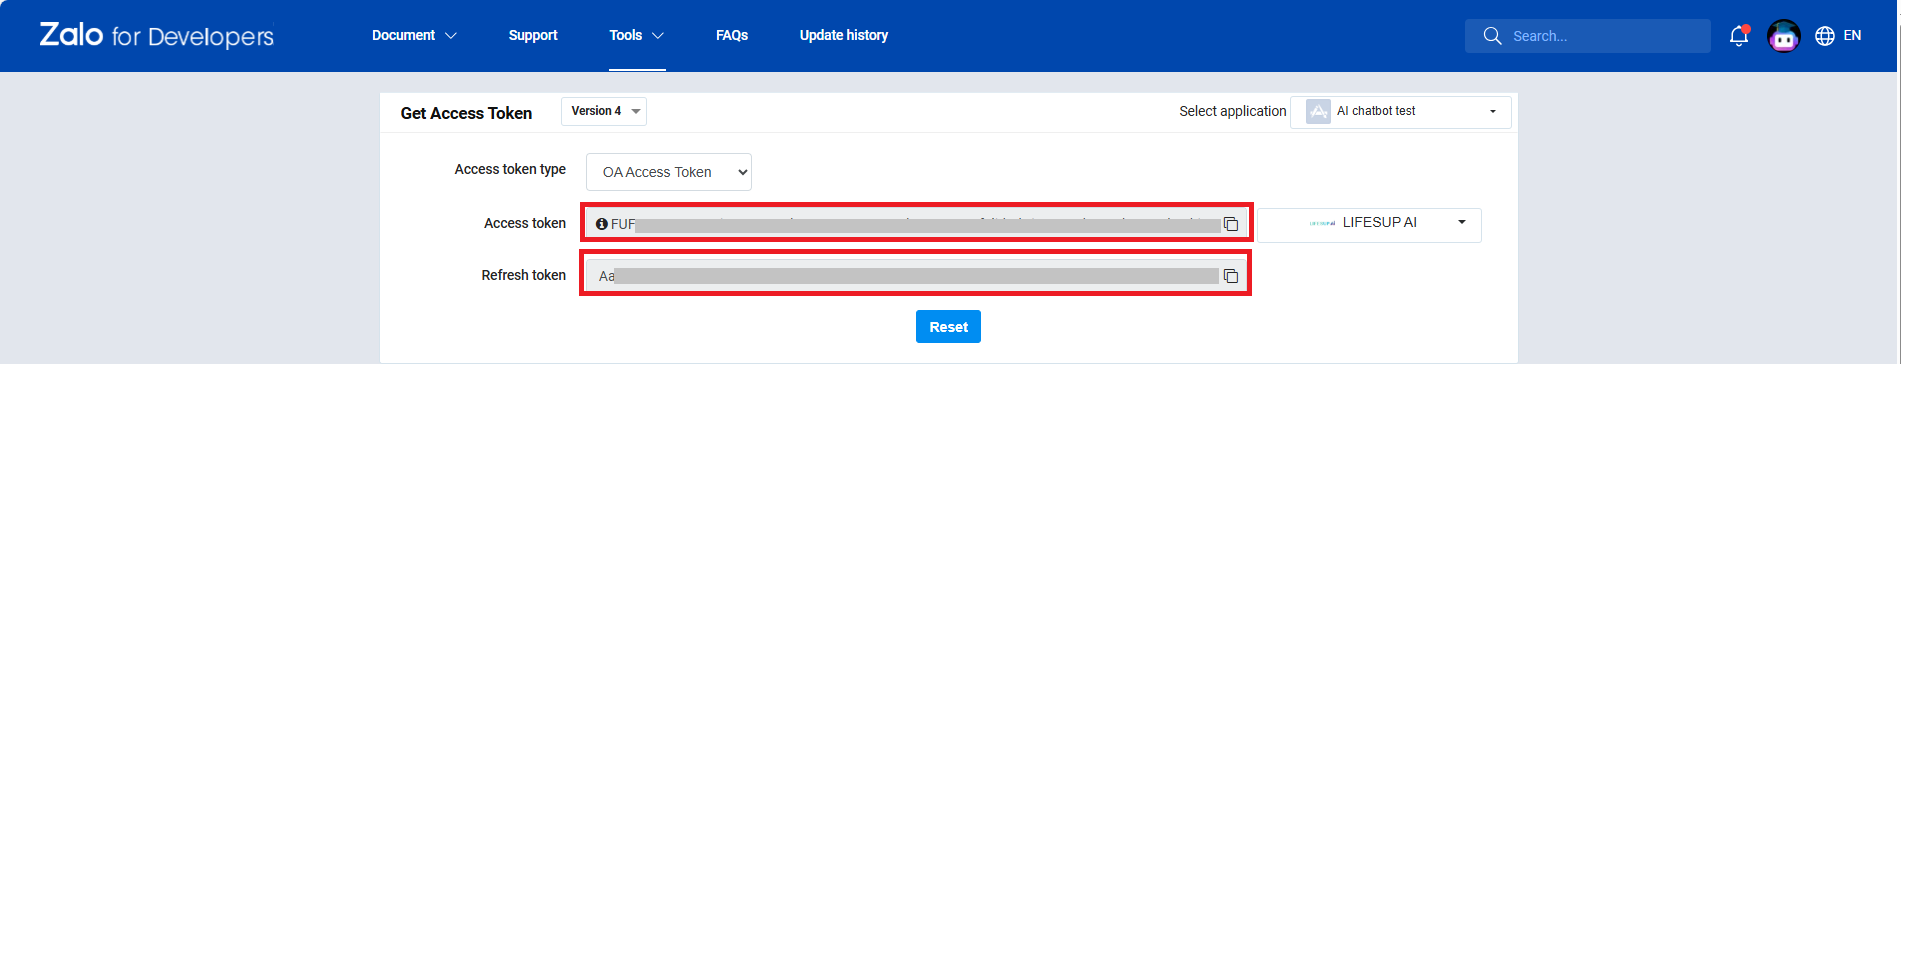Open the Document menu
This screenshot has width=1914, height=964.
414,35
